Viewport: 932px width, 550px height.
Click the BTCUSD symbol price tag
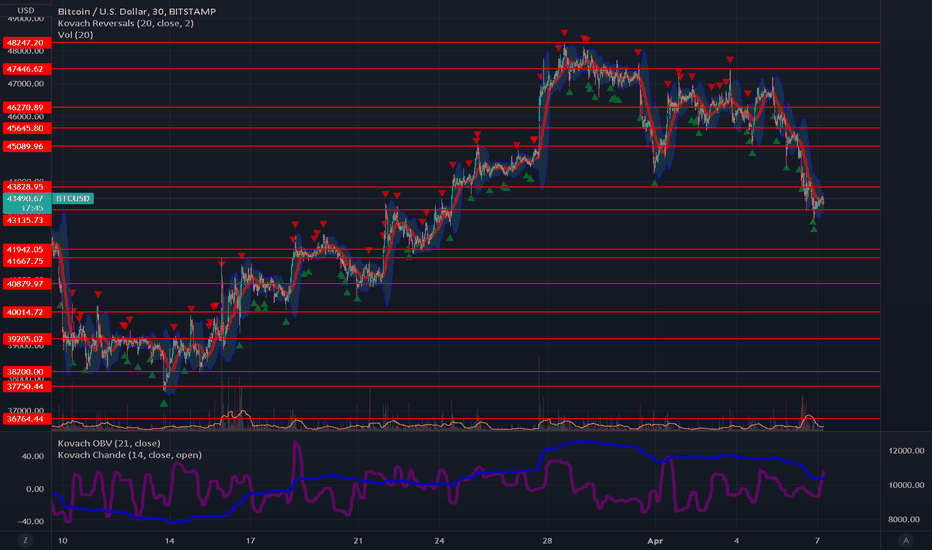click(x=73, y=199)
